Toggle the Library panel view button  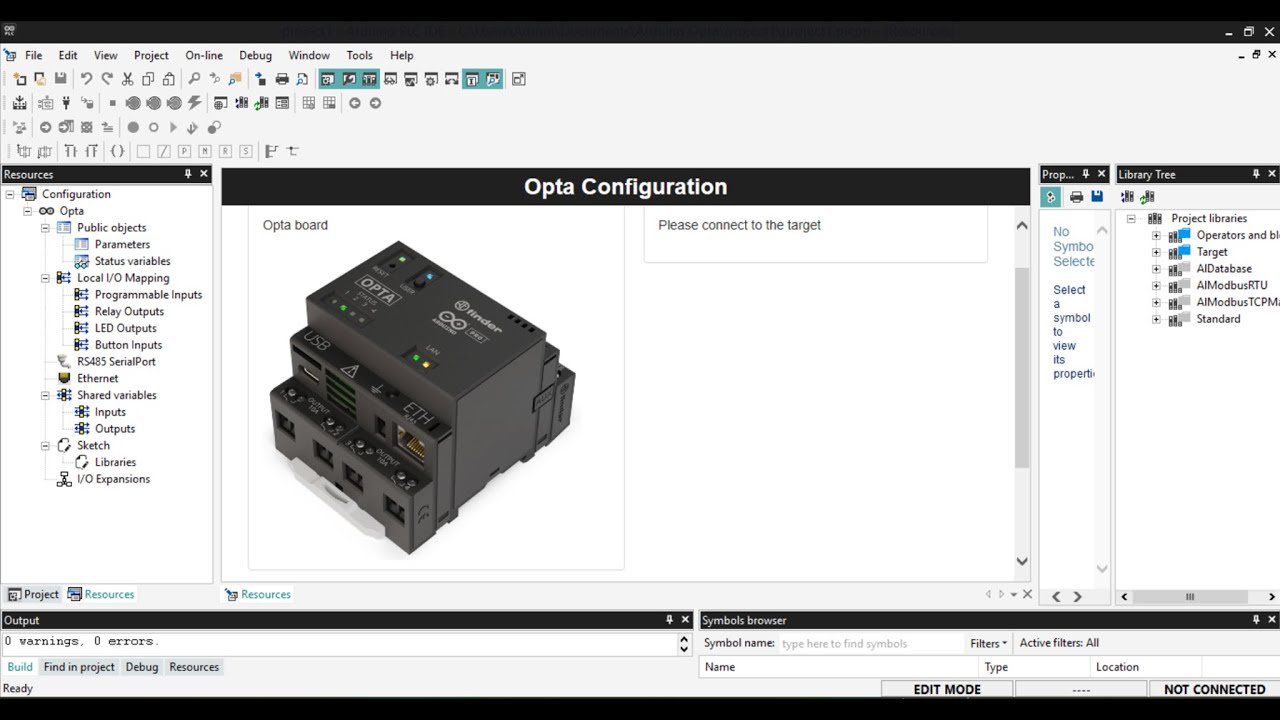pyautogui.click(x=369, y=79)
